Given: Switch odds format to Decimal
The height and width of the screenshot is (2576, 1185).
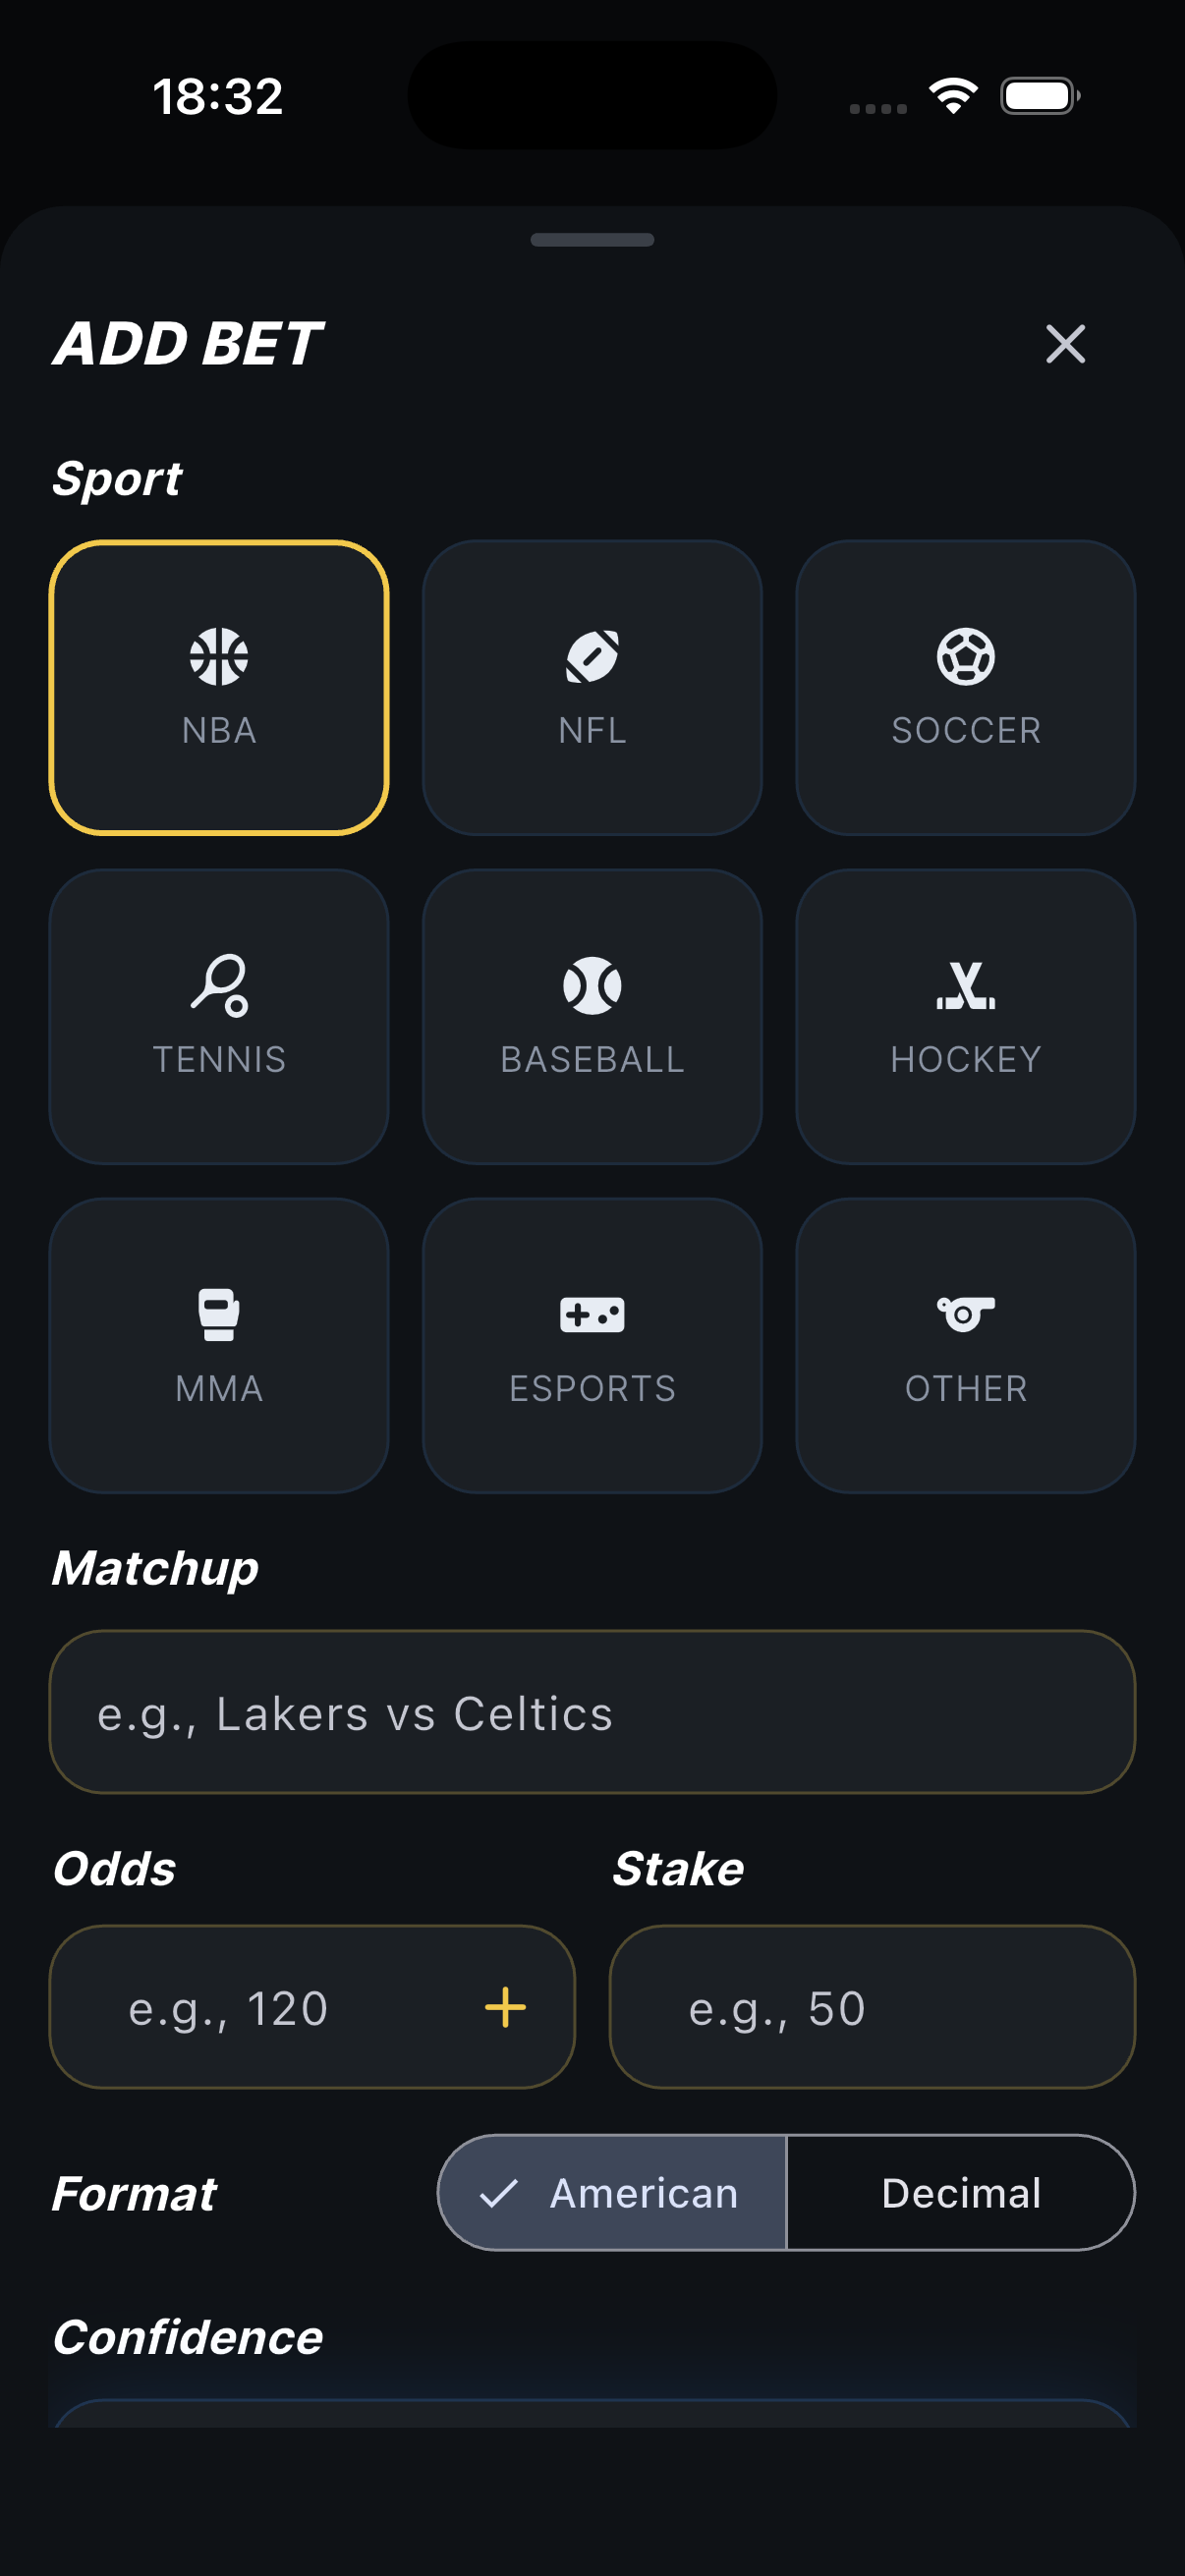Looking at the screenshot, I should (x=960, y=2193).
